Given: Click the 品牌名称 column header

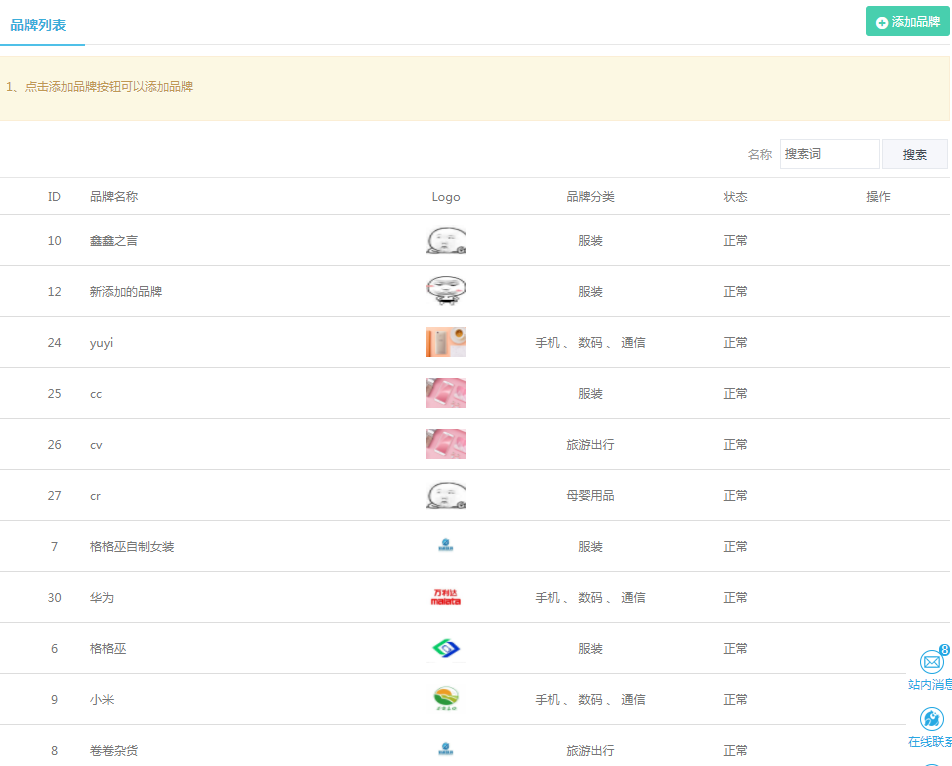Looking at the screenshot, I should tap(114, 197).
